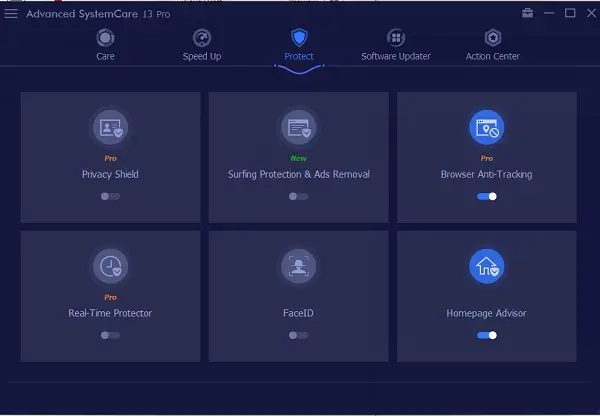Open the hamburger menu

click(11, 14)
